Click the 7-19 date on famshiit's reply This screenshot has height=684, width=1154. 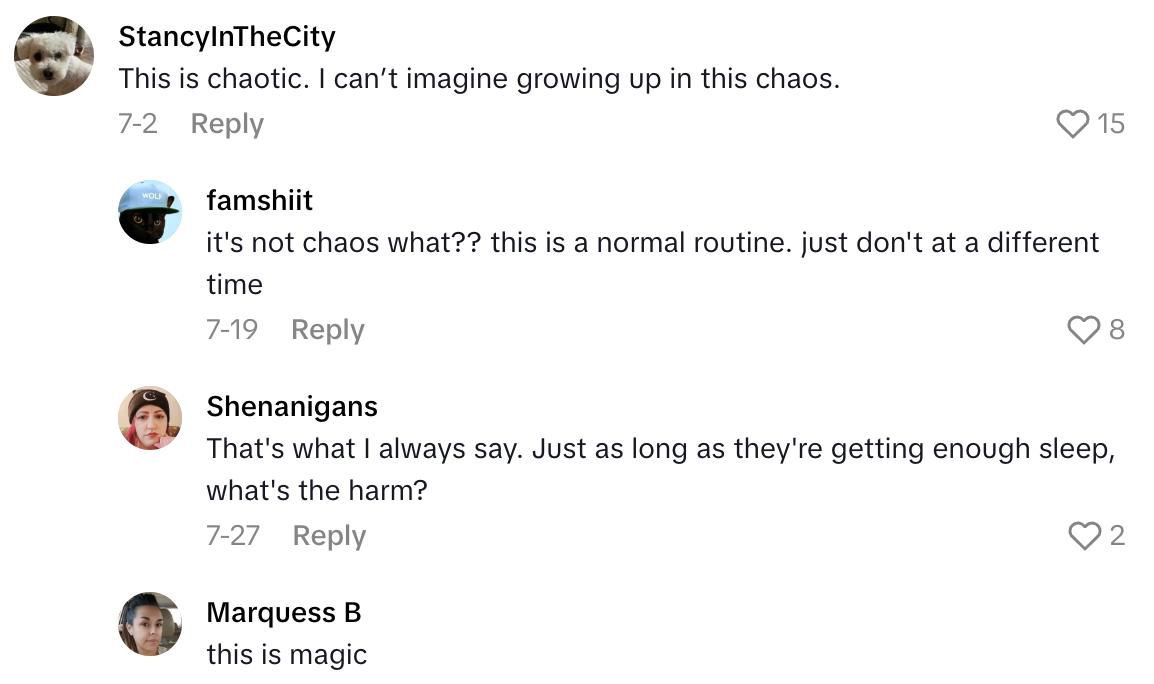232,330
